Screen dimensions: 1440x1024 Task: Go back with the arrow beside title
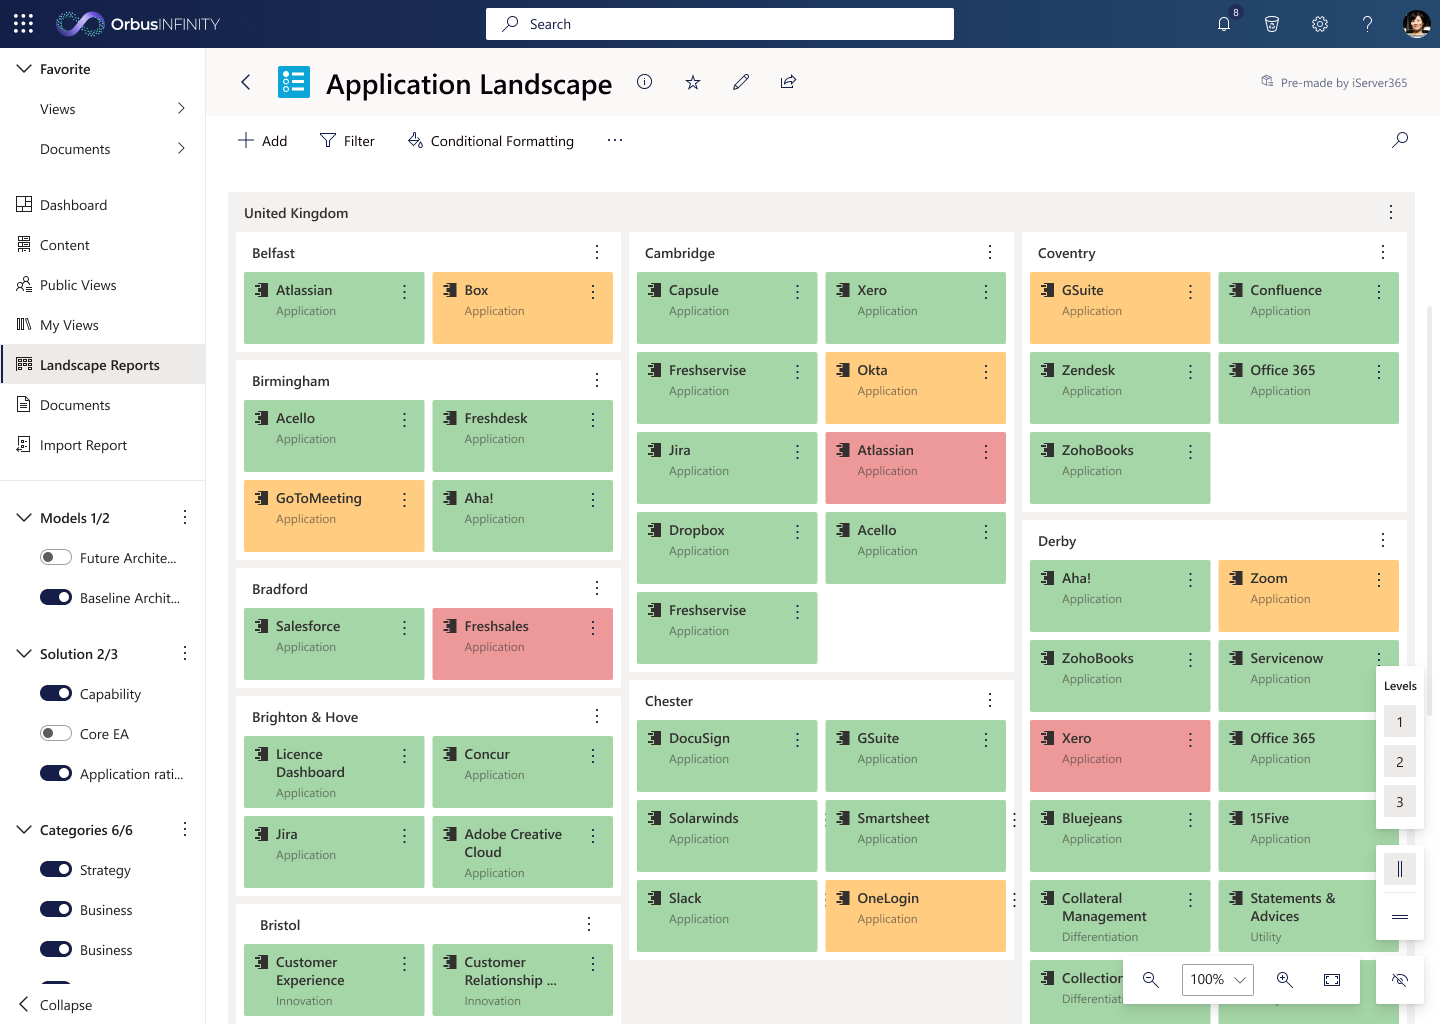(x=246, y=82)
